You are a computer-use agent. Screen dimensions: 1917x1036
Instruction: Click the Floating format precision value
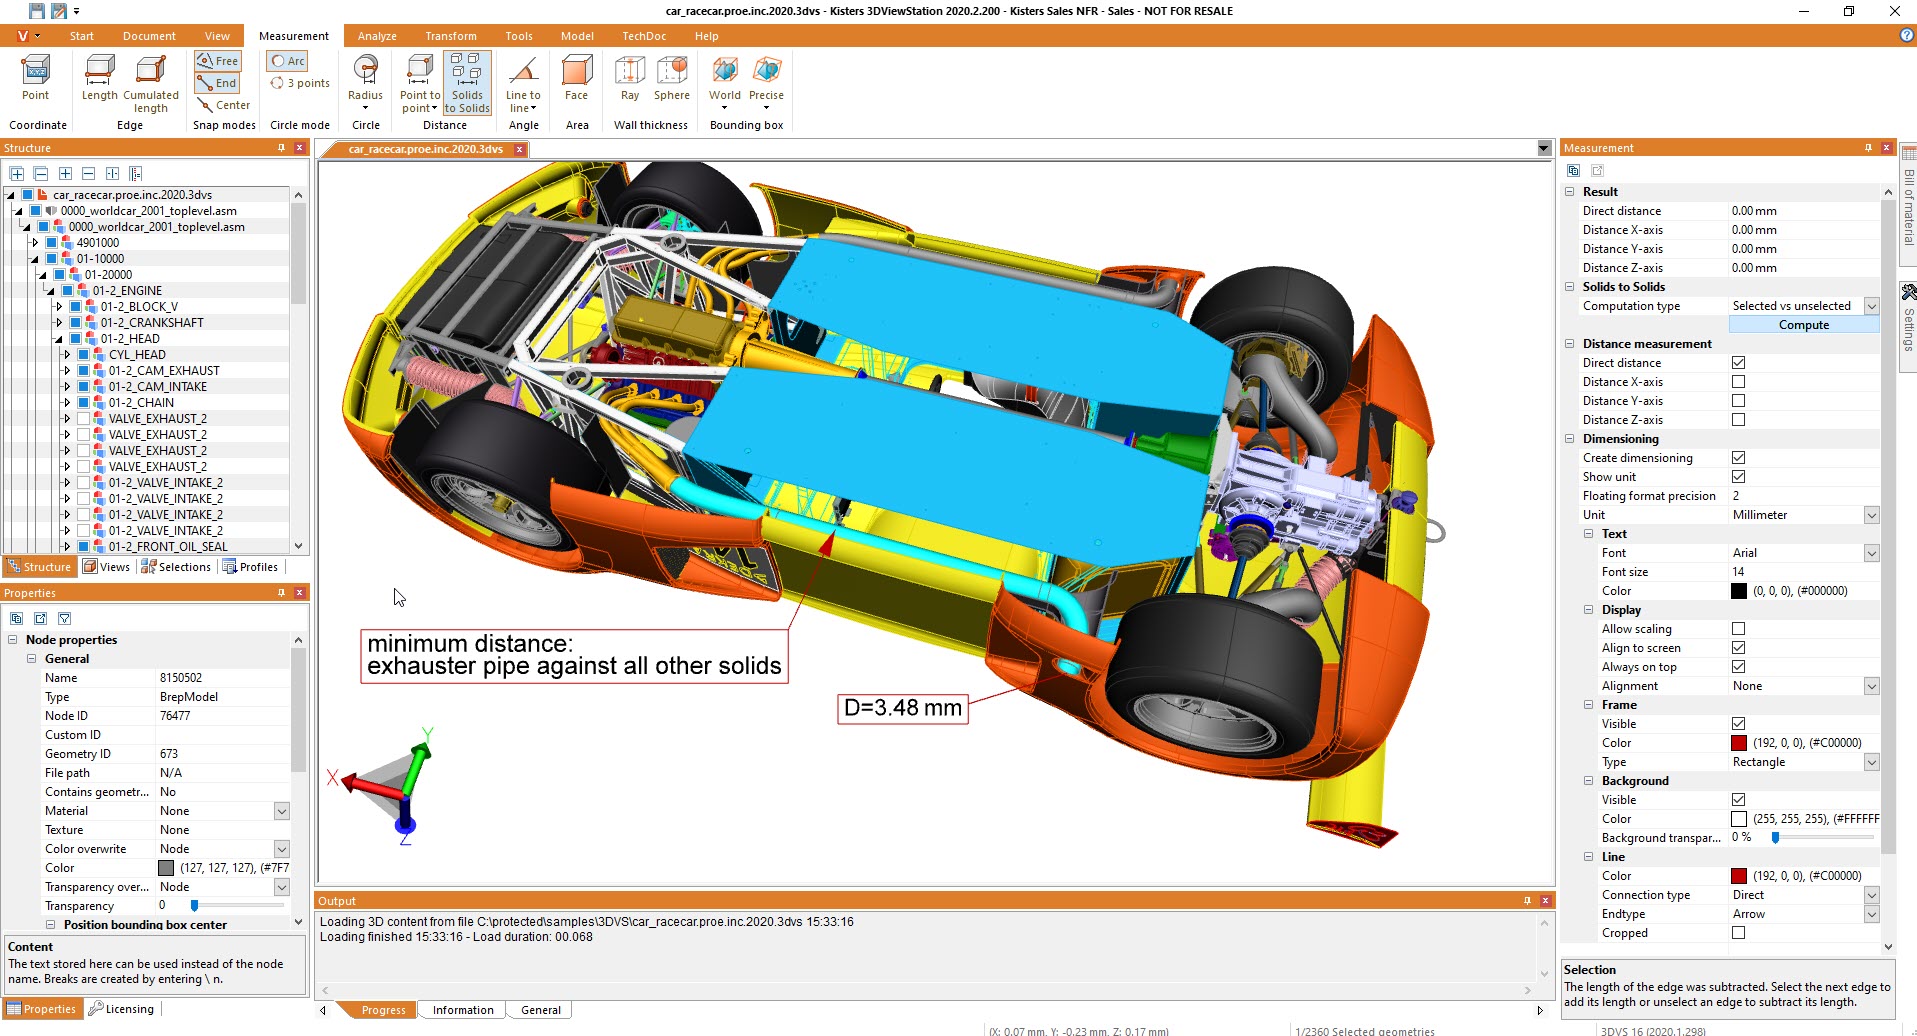click(x=1804, y=496)
